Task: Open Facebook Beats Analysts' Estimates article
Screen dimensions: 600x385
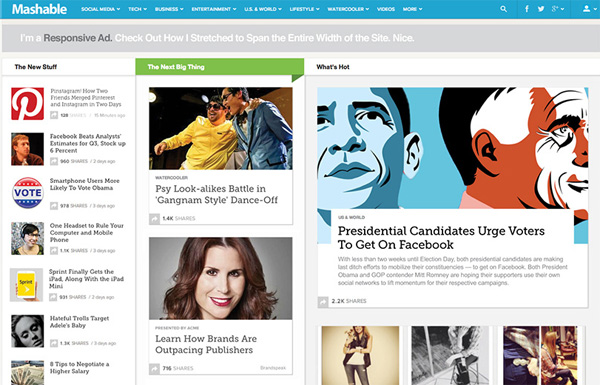Action: pos(88,143)
